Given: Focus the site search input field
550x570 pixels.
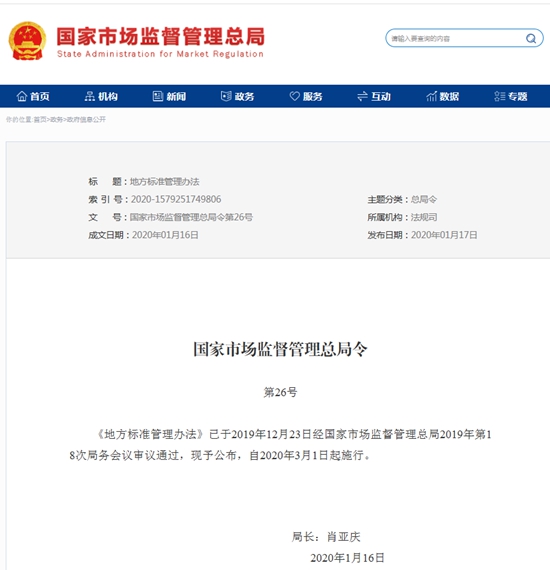Looking at the screenshot, I should pyautogui.click(x=464, y=38).
